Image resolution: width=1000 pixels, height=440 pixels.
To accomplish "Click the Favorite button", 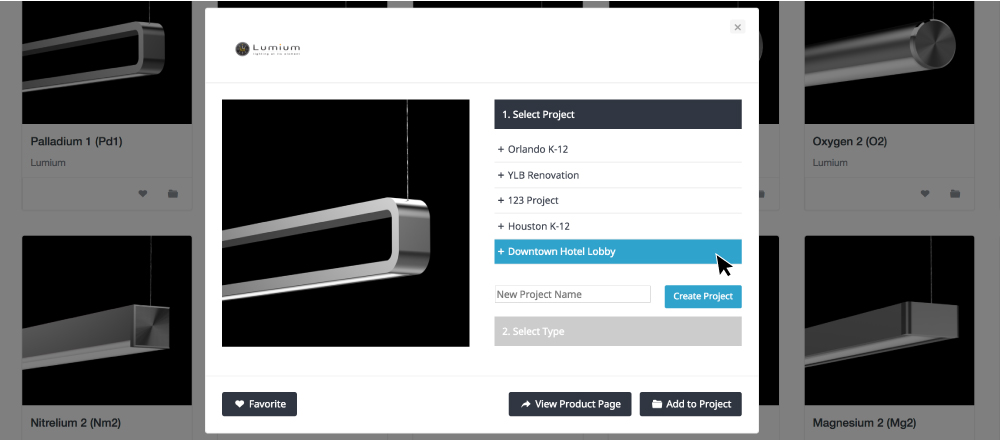I will click(259, 404).
